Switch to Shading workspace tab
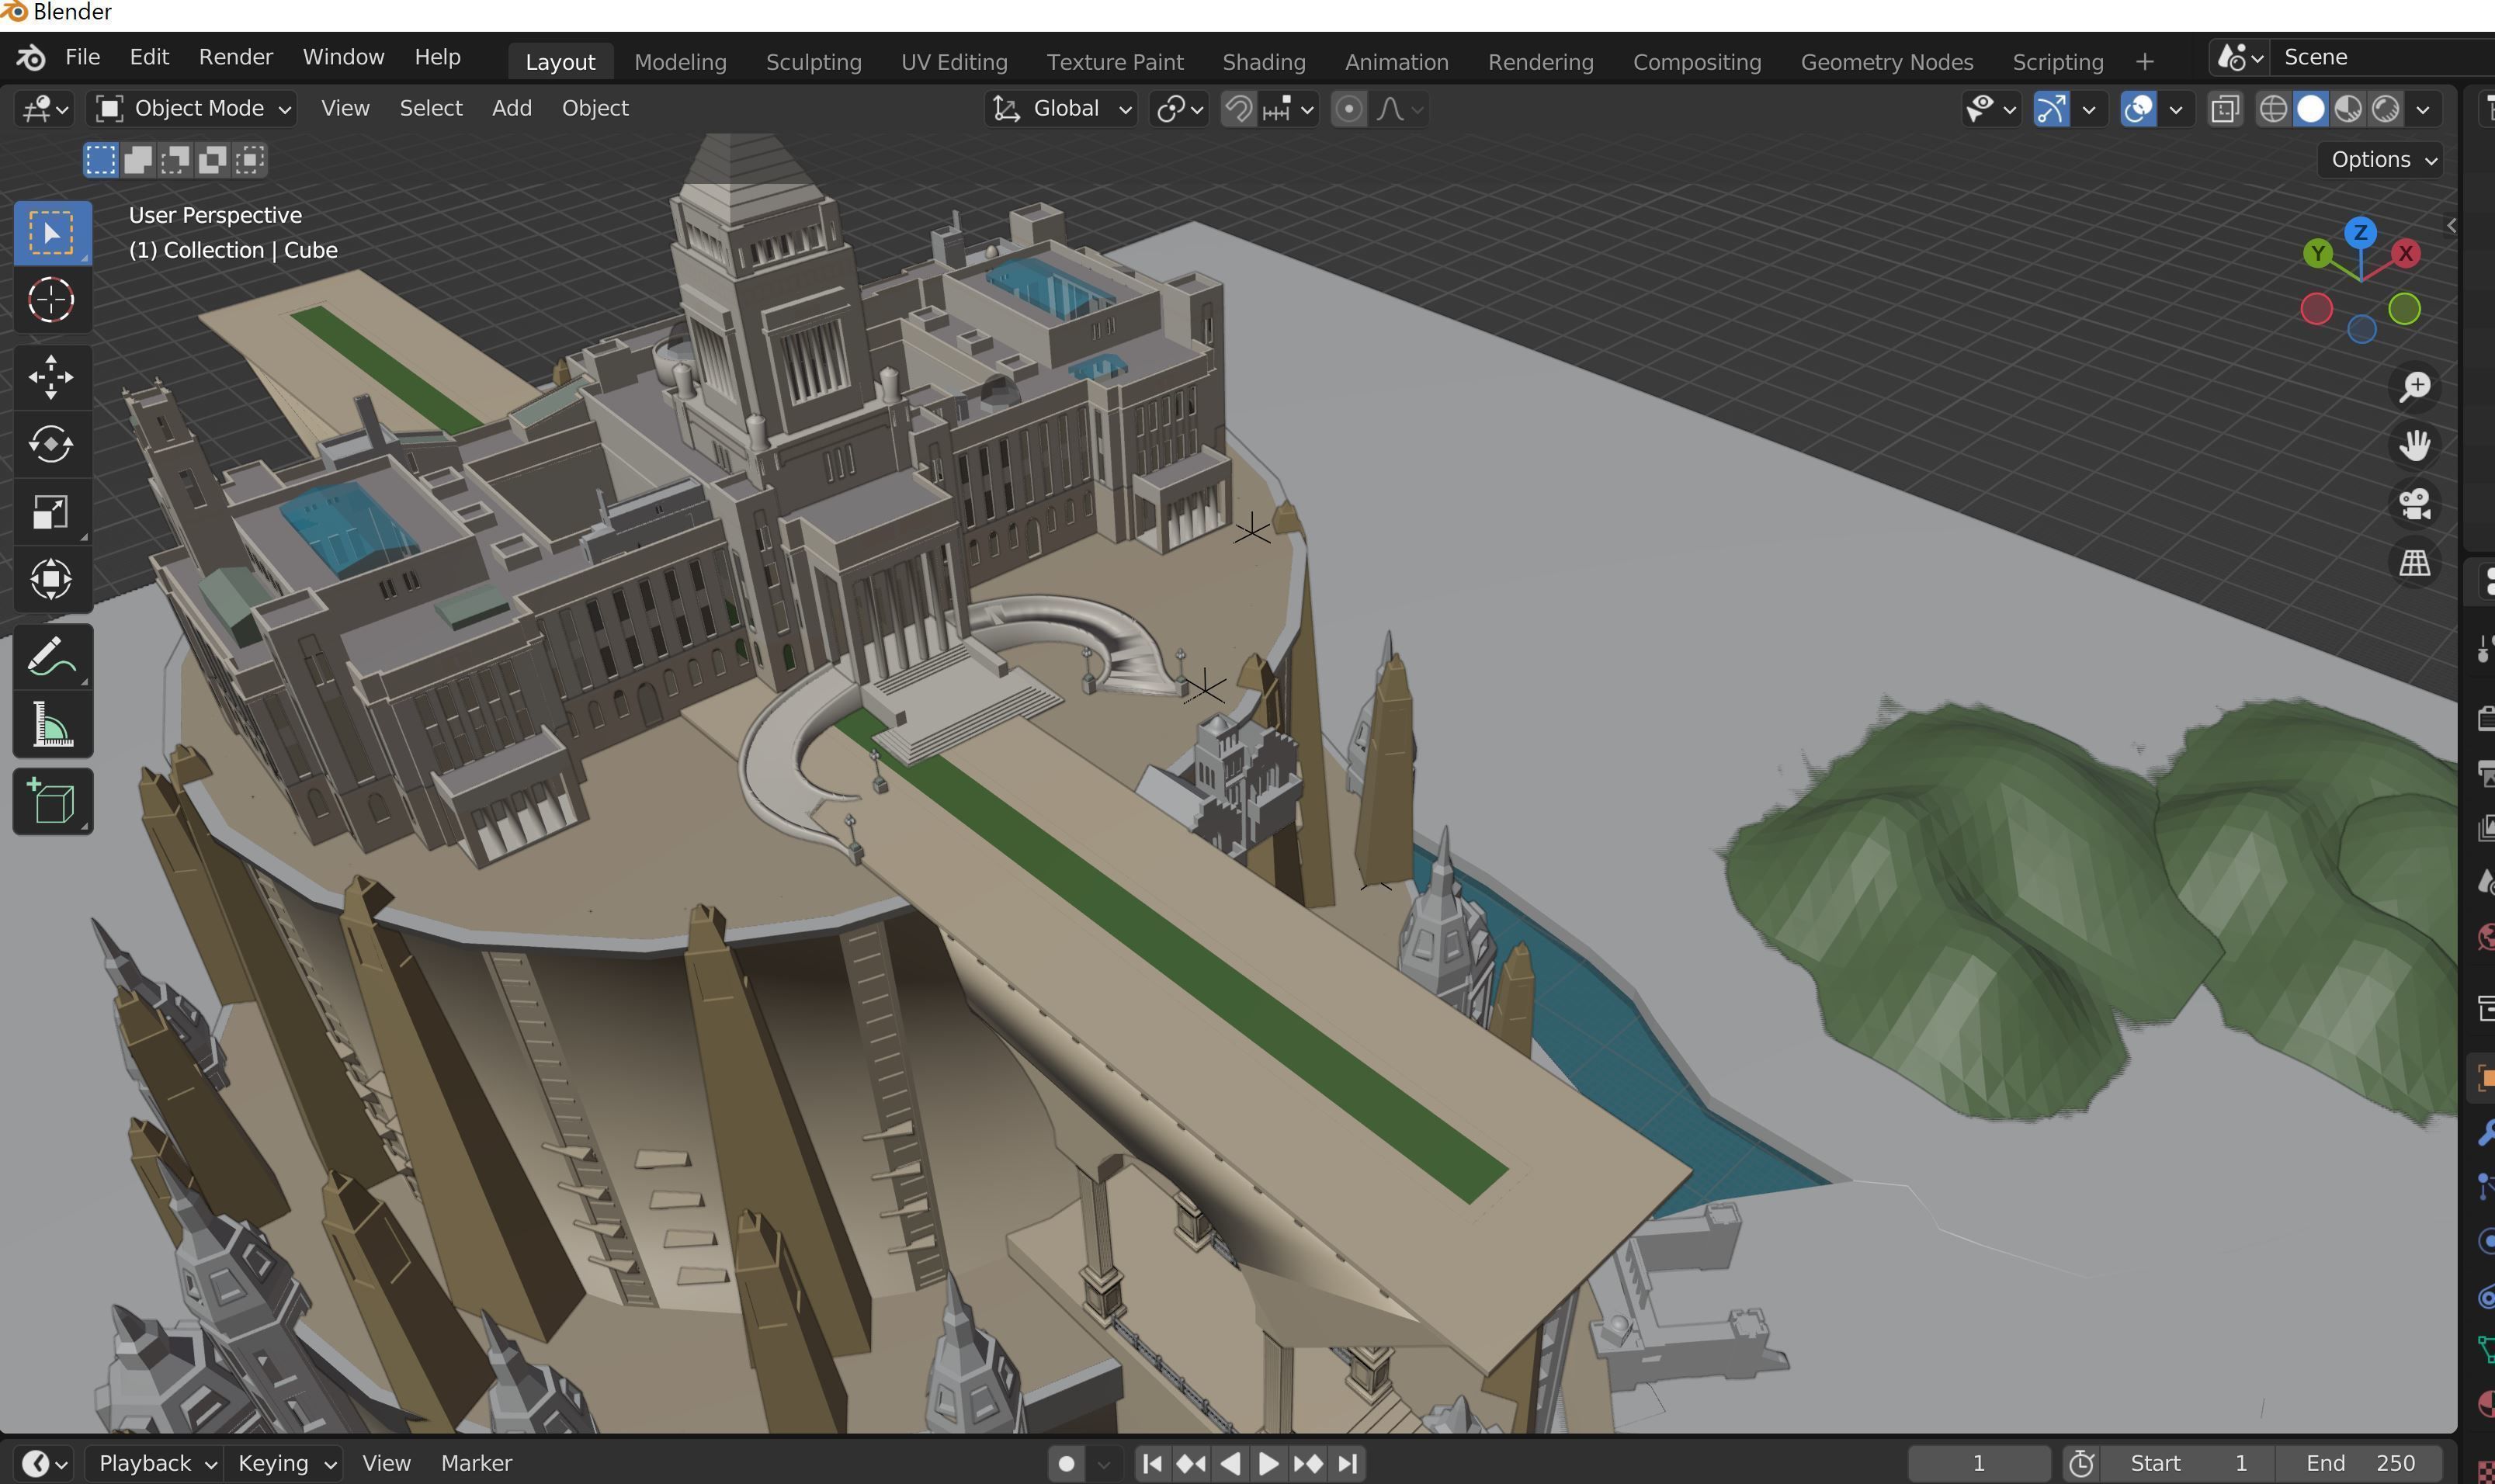 pos(1264,62)
